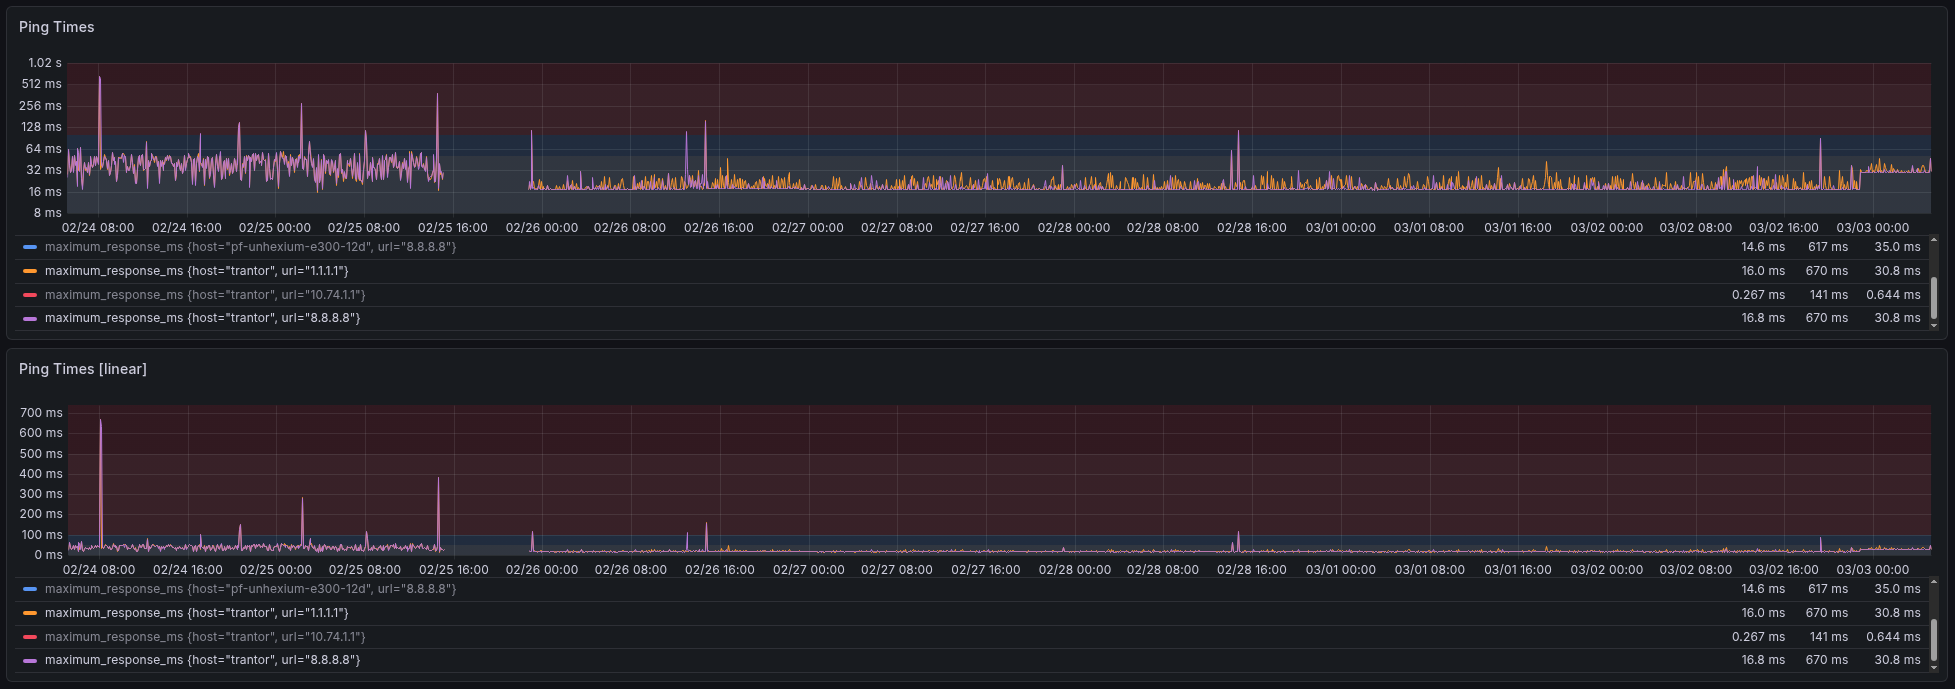The width and height of the screenshot is (1955, 689).
Task: Click orange swatch for 1.1.1.1 in linear panel
Action: pyautogui.click(x=30, y=613)
